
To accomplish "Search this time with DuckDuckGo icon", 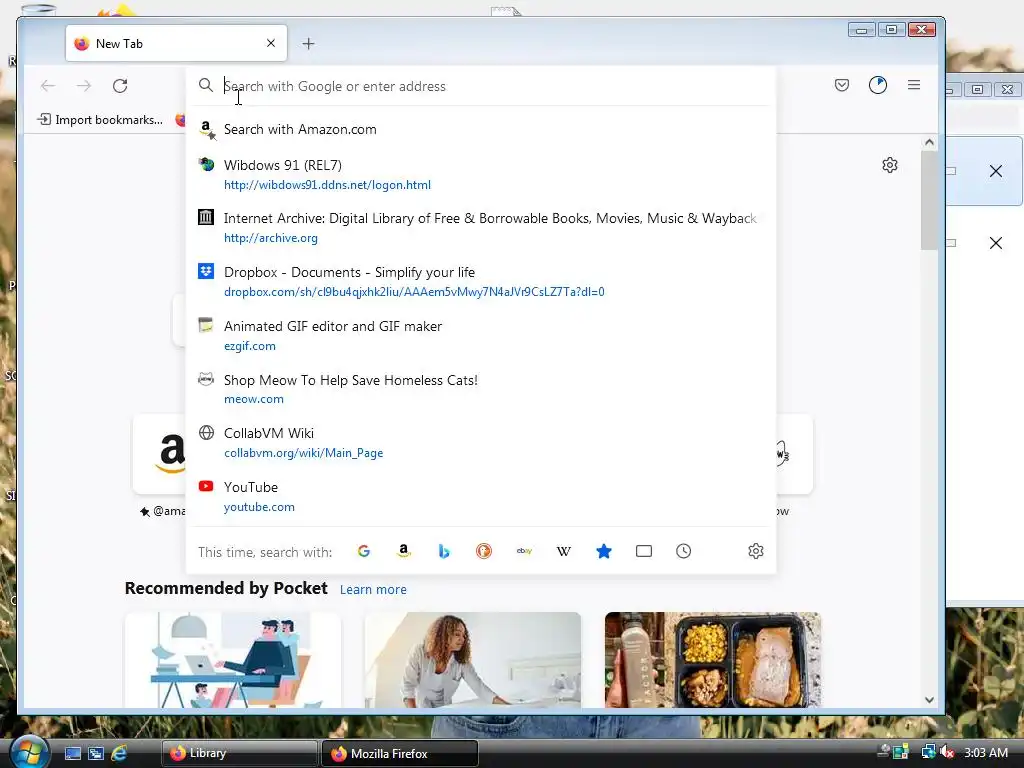I will point(484,551).
